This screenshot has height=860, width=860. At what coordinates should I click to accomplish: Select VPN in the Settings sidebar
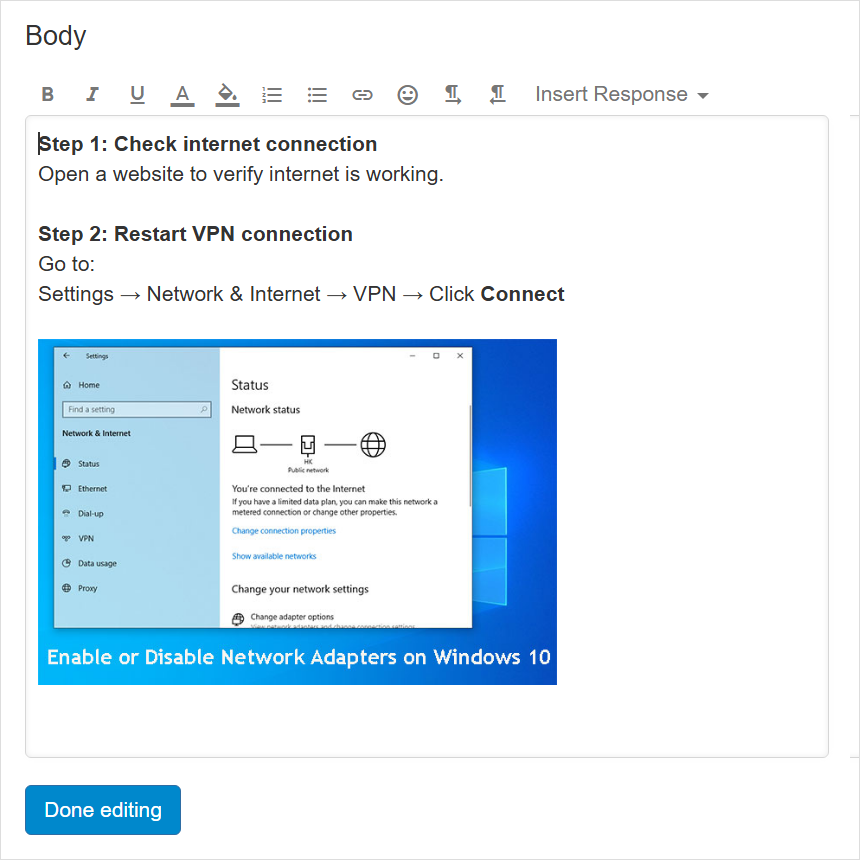pos(86,538)
